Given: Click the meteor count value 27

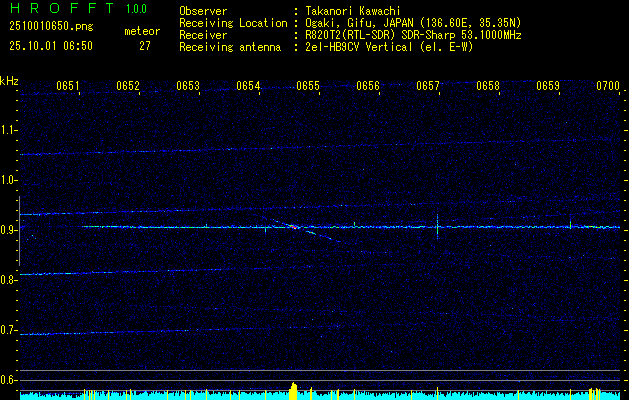Looking at the screenshot, I should (x=145, y=46).
